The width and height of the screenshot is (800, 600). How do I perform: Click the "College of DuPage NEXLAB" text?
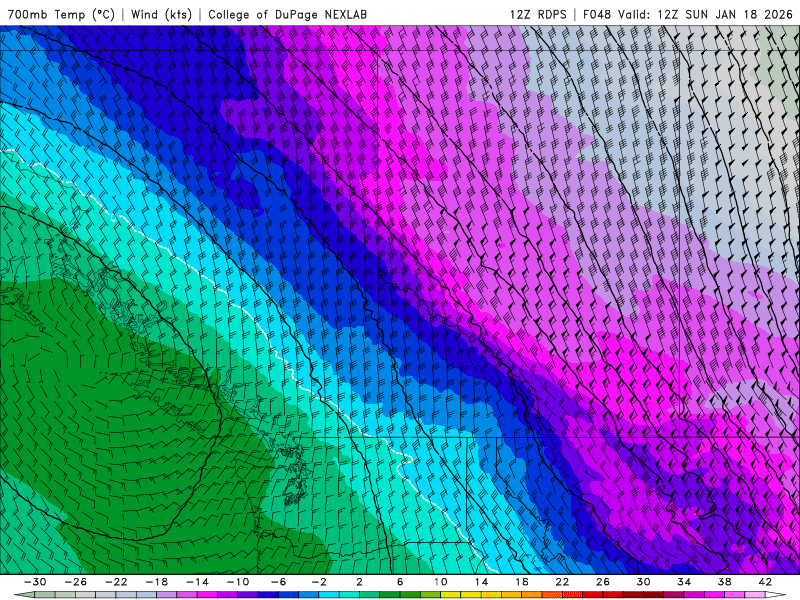[x=287, y=14]
